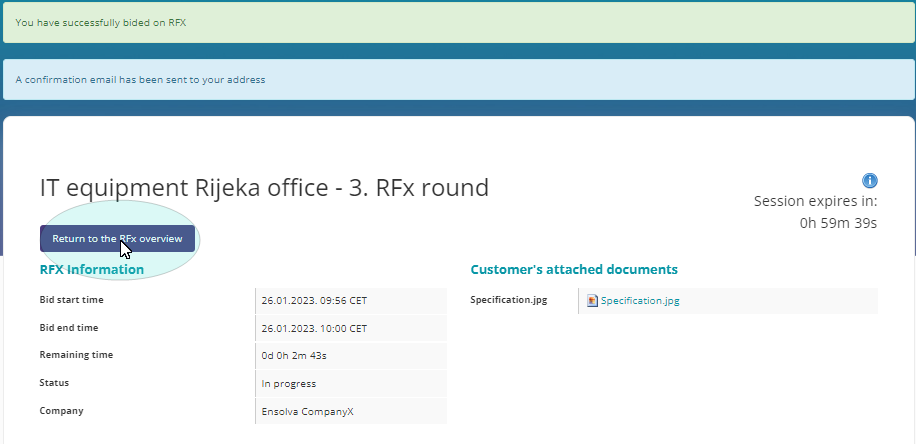
Task: Click the Session expires in label
Action: (x=815, y=201)
